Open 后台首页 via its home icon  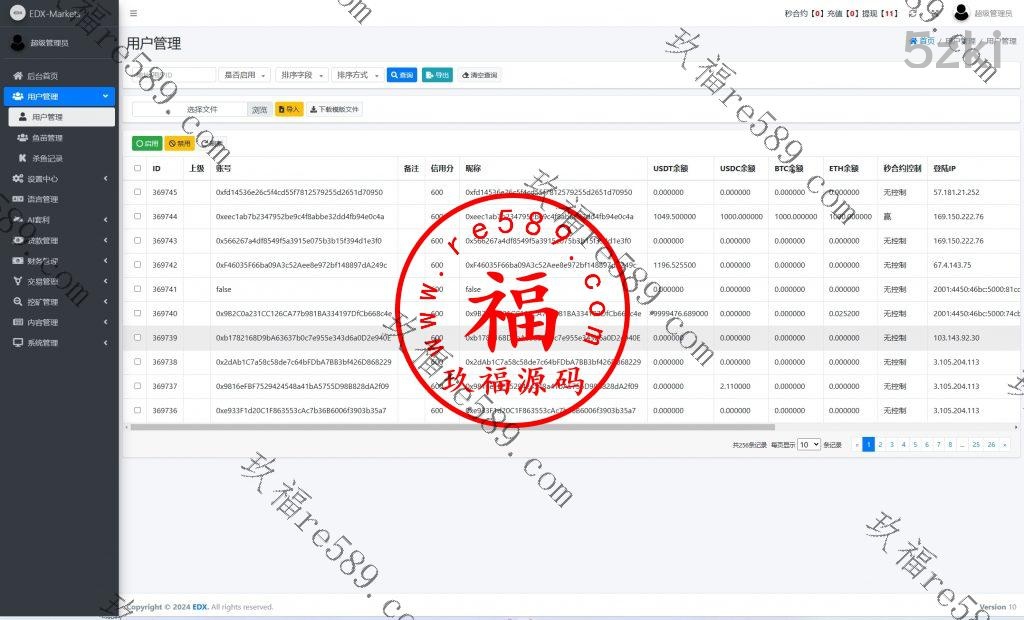pos(17,76)
